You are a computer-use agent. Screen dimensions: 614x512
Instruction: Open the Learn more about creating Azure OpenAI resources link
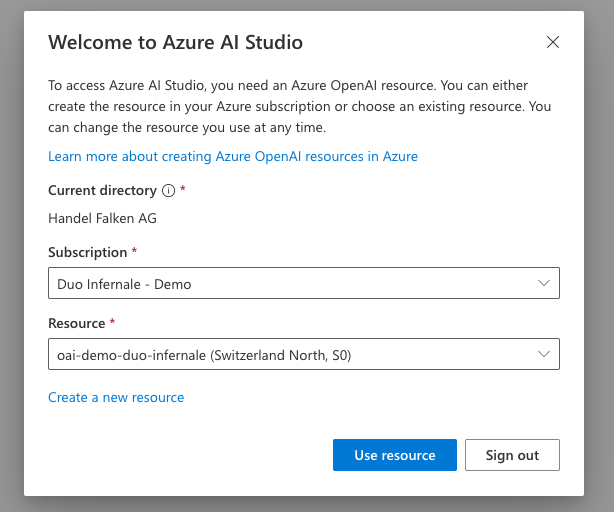pos(233,156)
